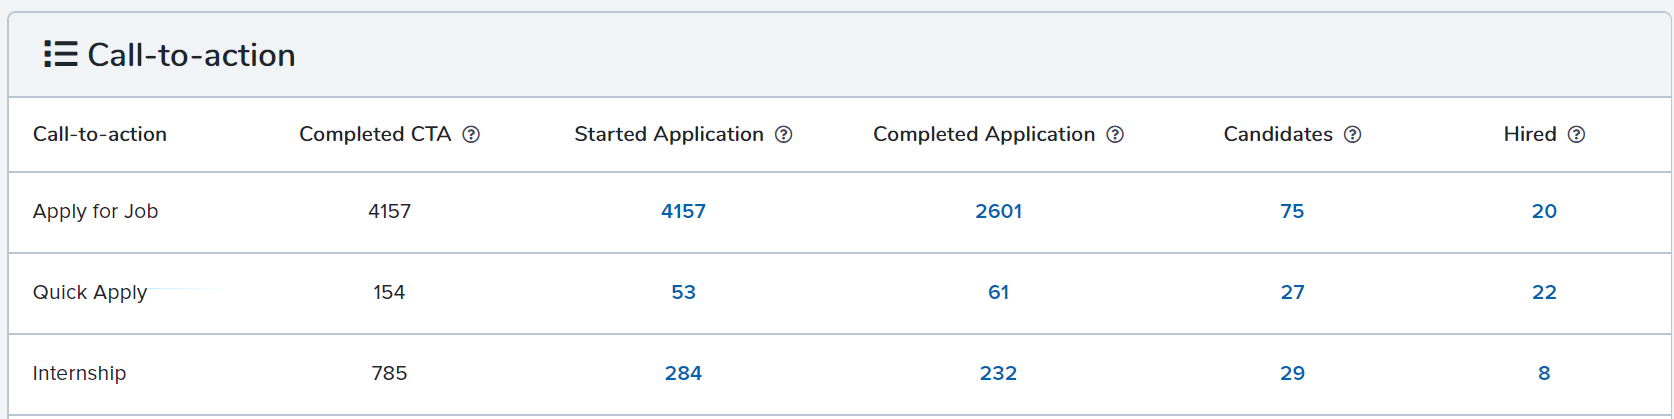Click help icon next to Started Application
This screenshot has width=1674, height=419.
point(784,134)
